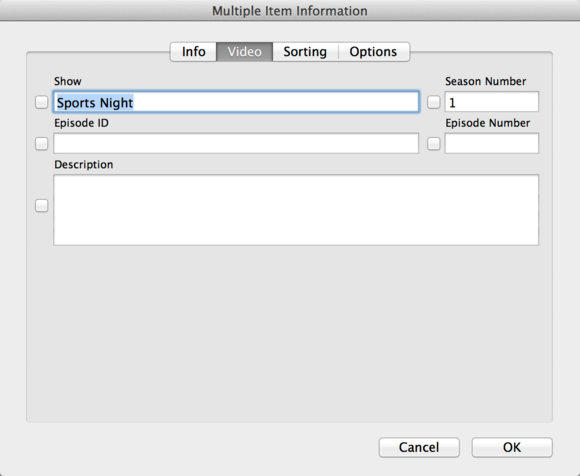Tick the Season Number checkbox
Image resolution: width=580 pixels, height=476 pixels.
(x=434, y=102)
